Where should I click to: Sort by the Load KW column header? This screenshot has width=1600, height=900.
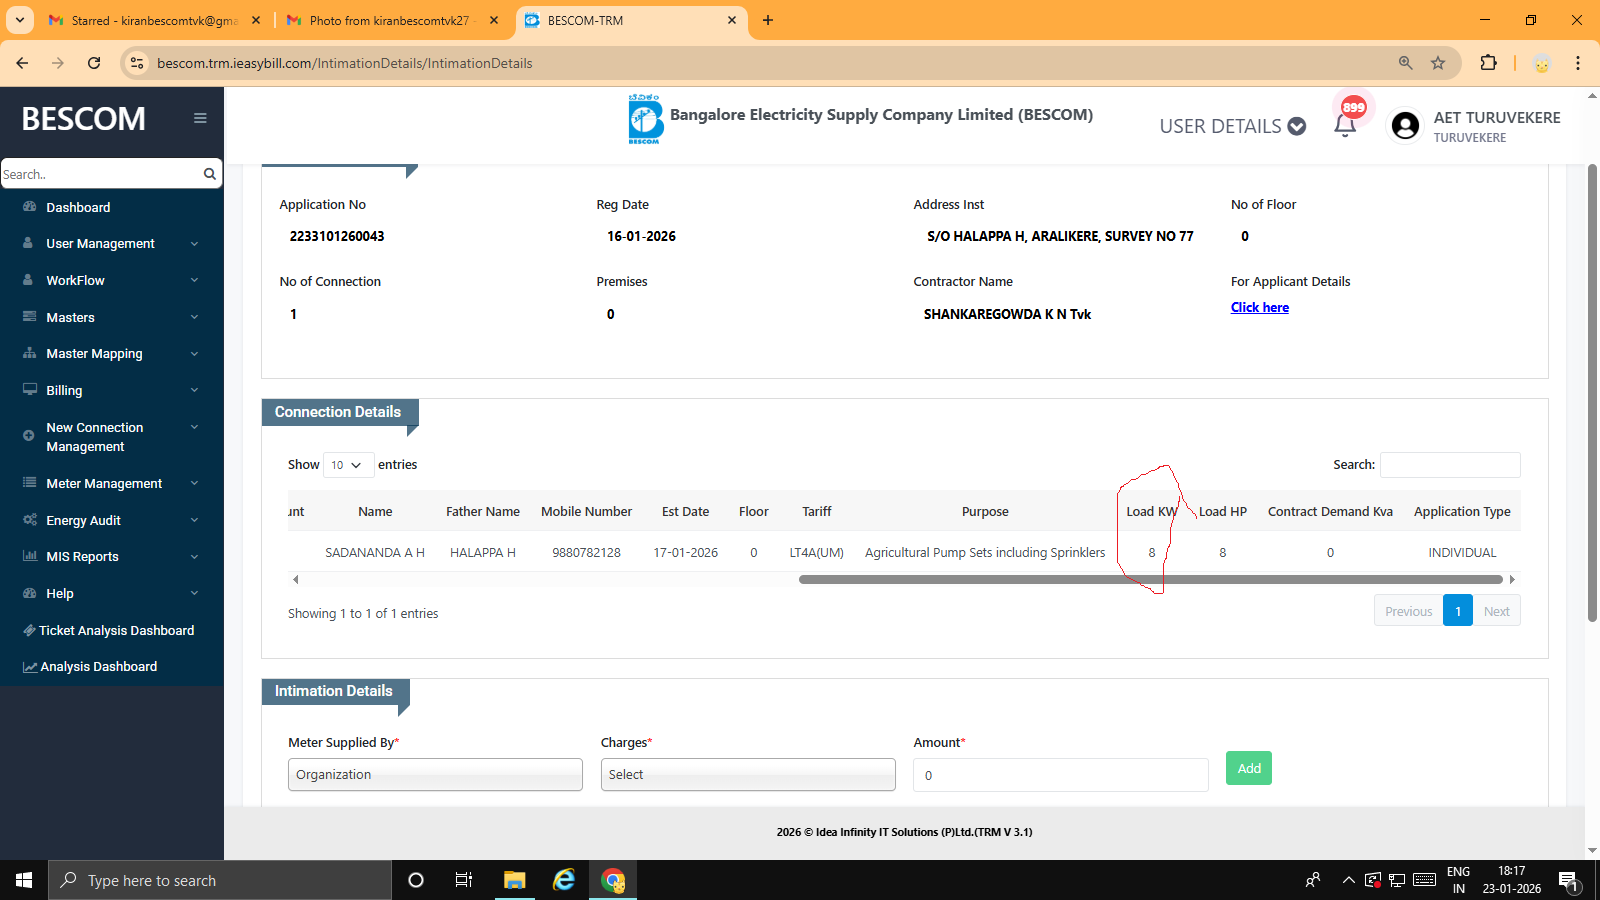pyautogui.click(x=1152, y=511)
